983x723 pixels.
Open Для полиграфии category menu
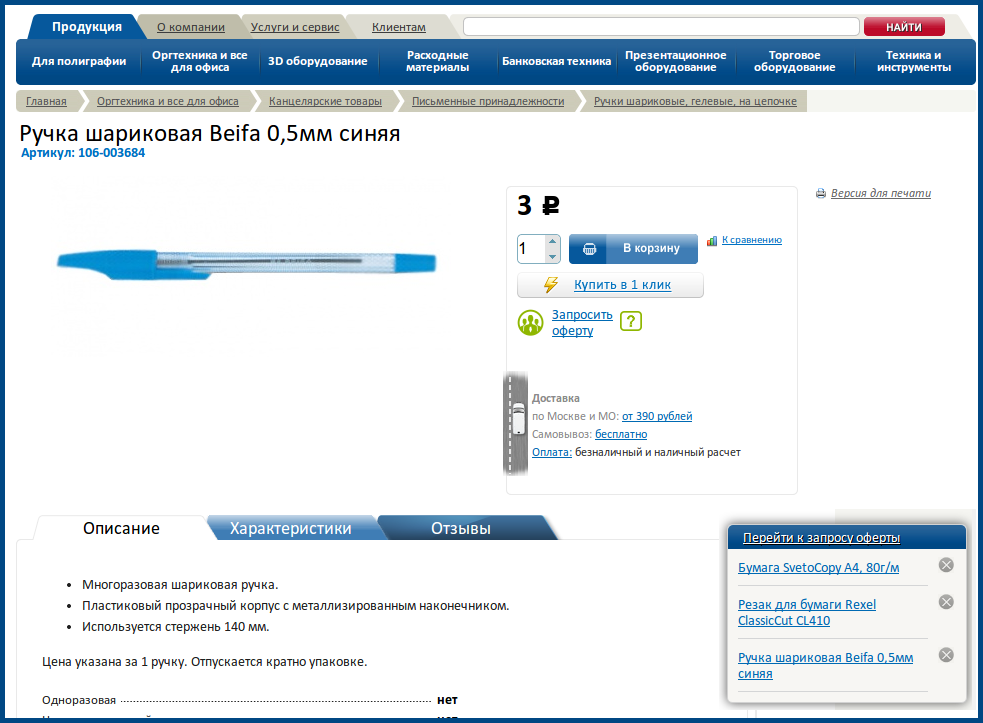click(79, 61)
